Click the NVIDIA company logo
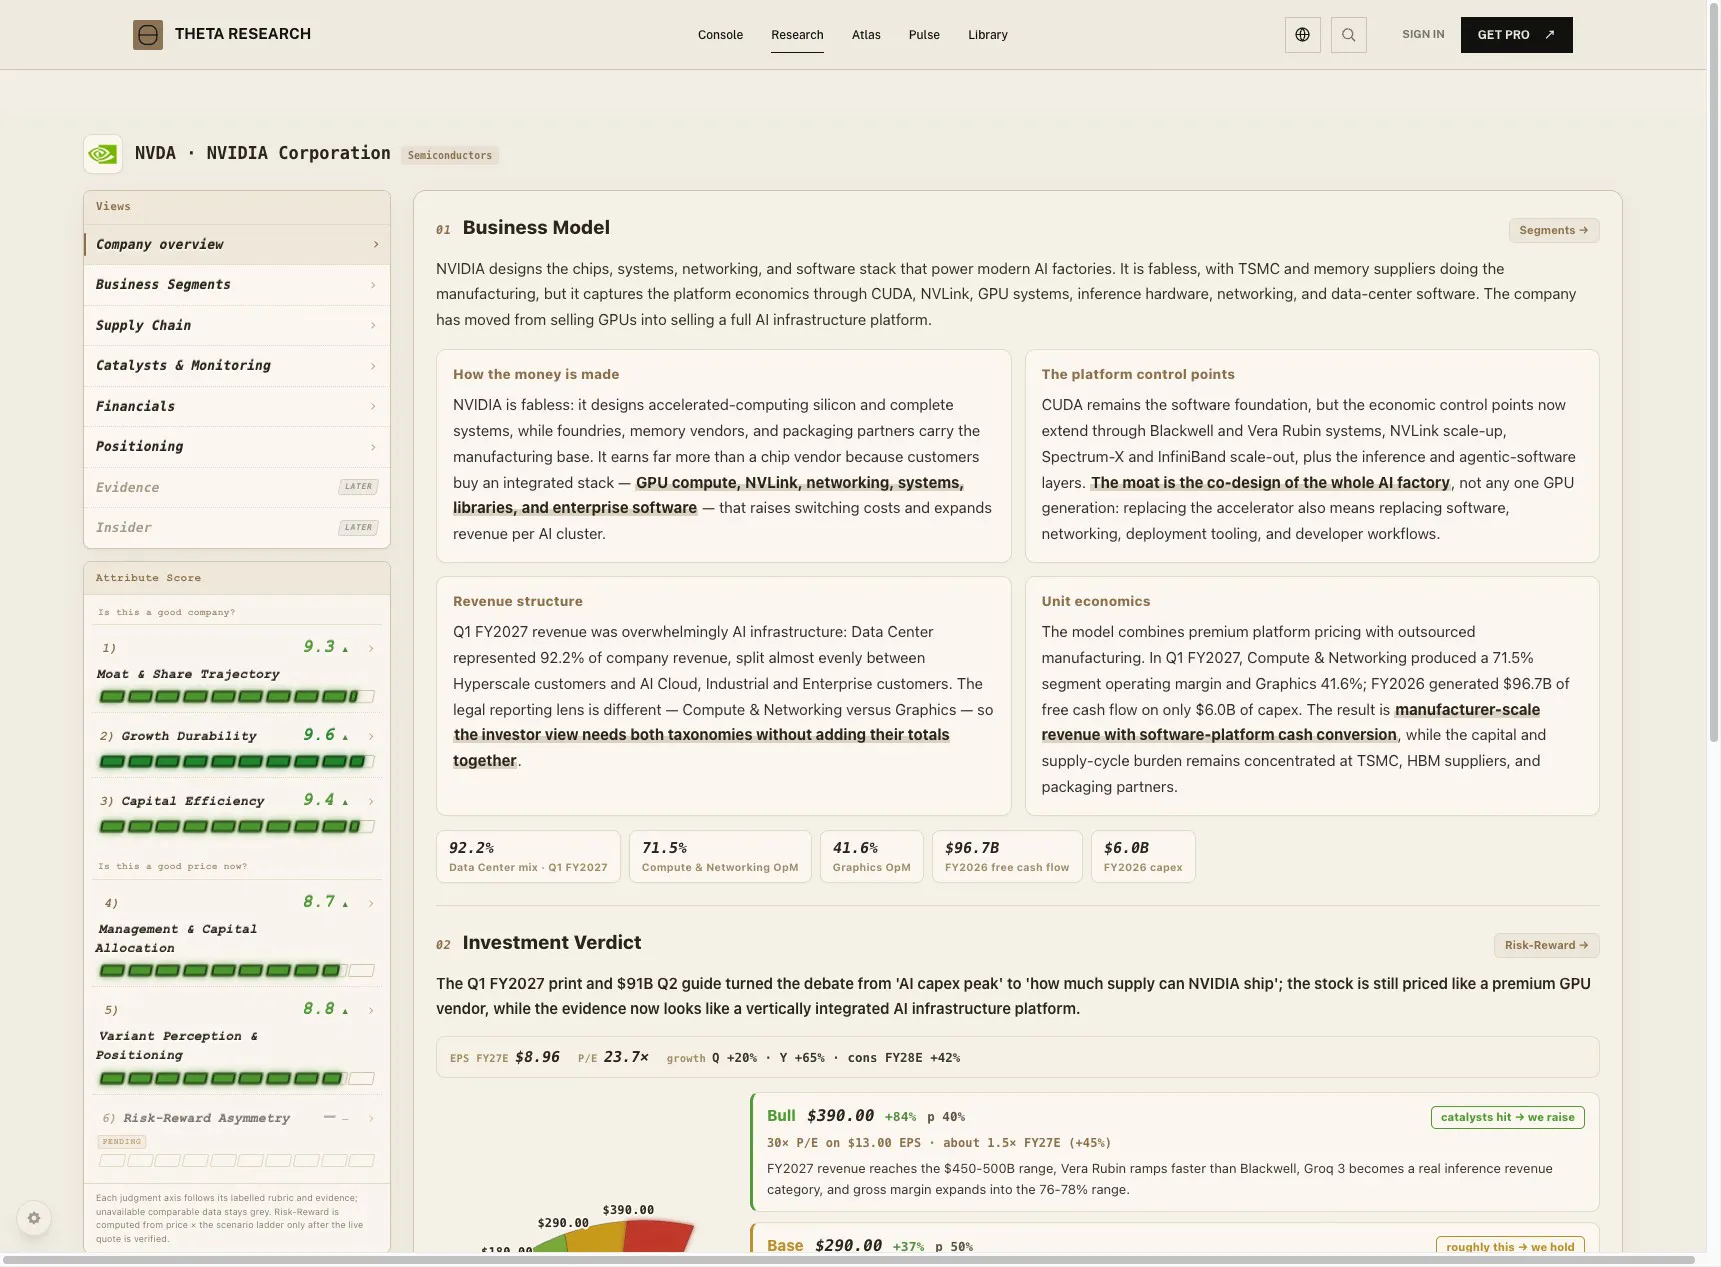This screenshot has height=1267, width=1721. [103, 154]
